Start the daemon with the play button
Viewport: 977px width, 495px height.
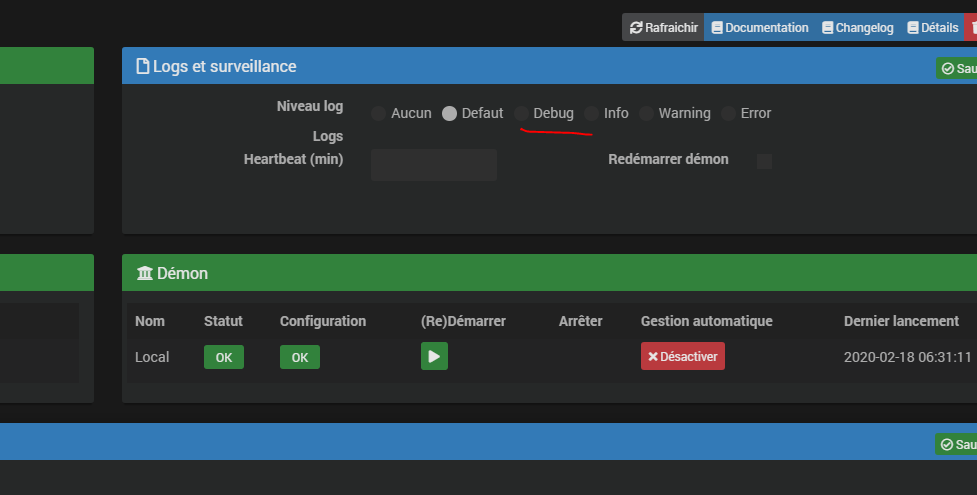(x=434, y=356)
